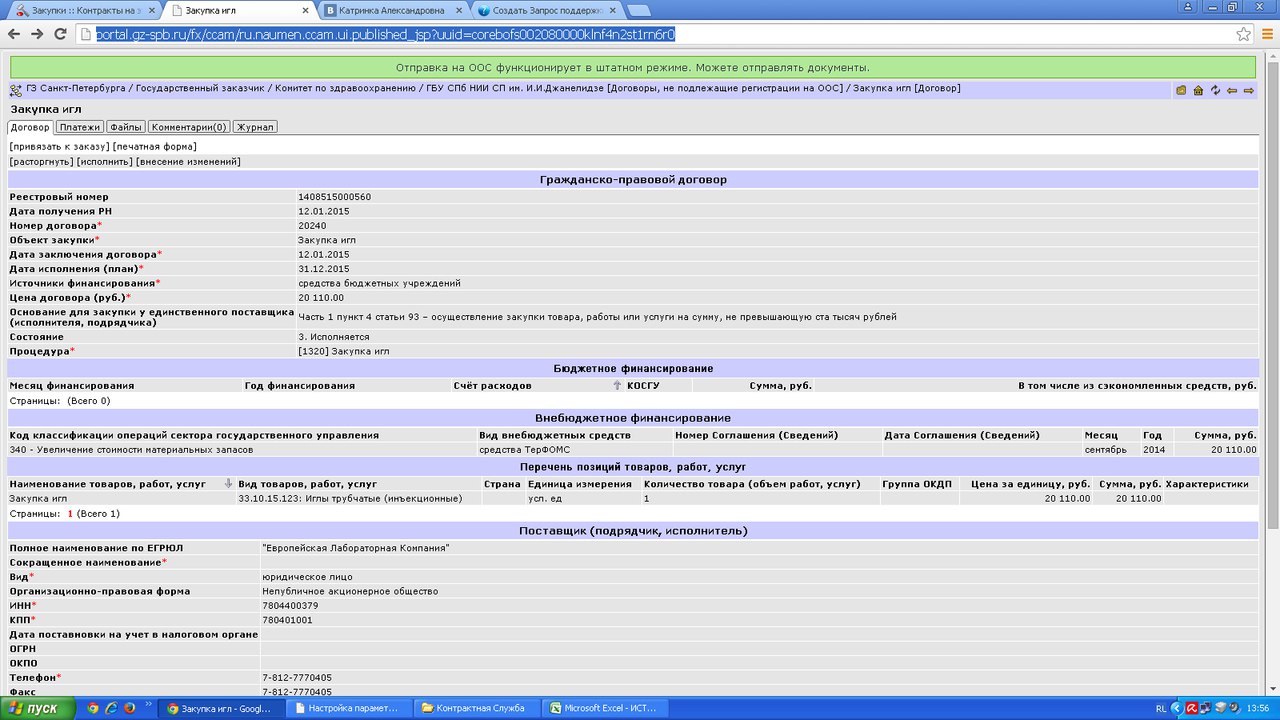Viewport: 1280px width, 720px height.
Task: Launch Firefox from the quick launch bar
Action: click(129, 708)
